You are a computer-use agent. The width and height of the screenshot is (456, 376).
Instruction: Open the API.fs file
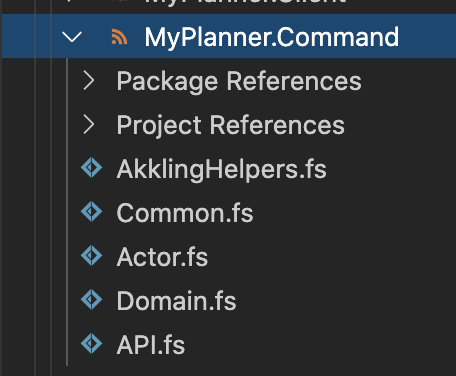(x=151, y=345)
